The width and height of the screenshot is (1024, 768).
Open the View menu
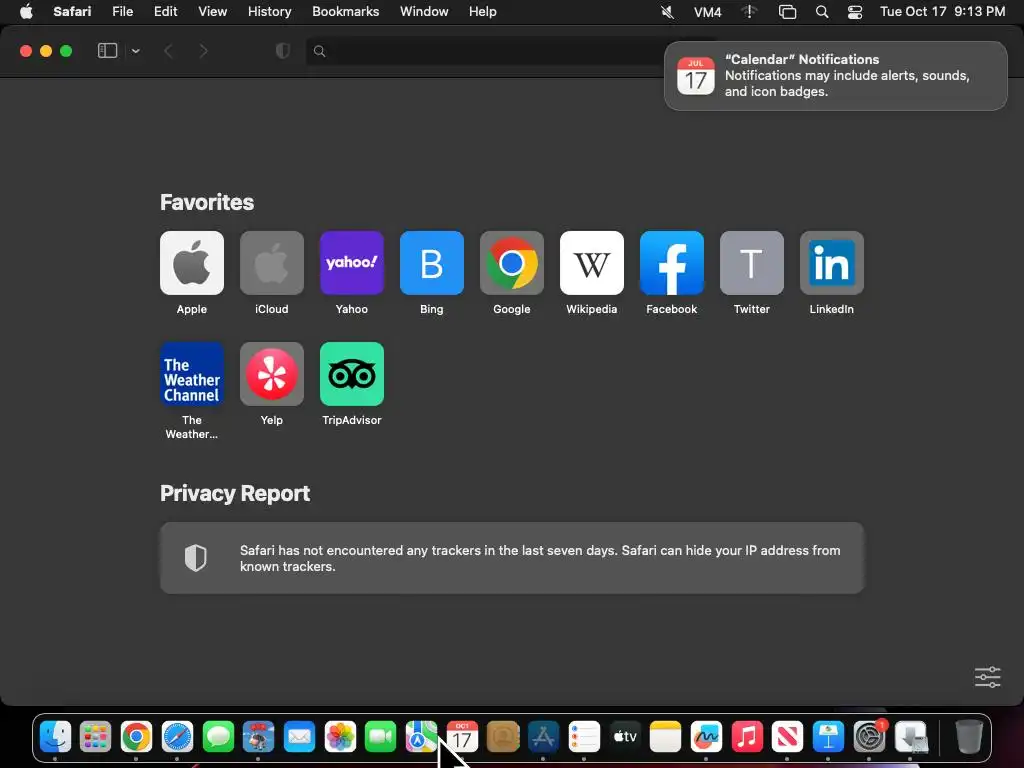click(212, 12)
